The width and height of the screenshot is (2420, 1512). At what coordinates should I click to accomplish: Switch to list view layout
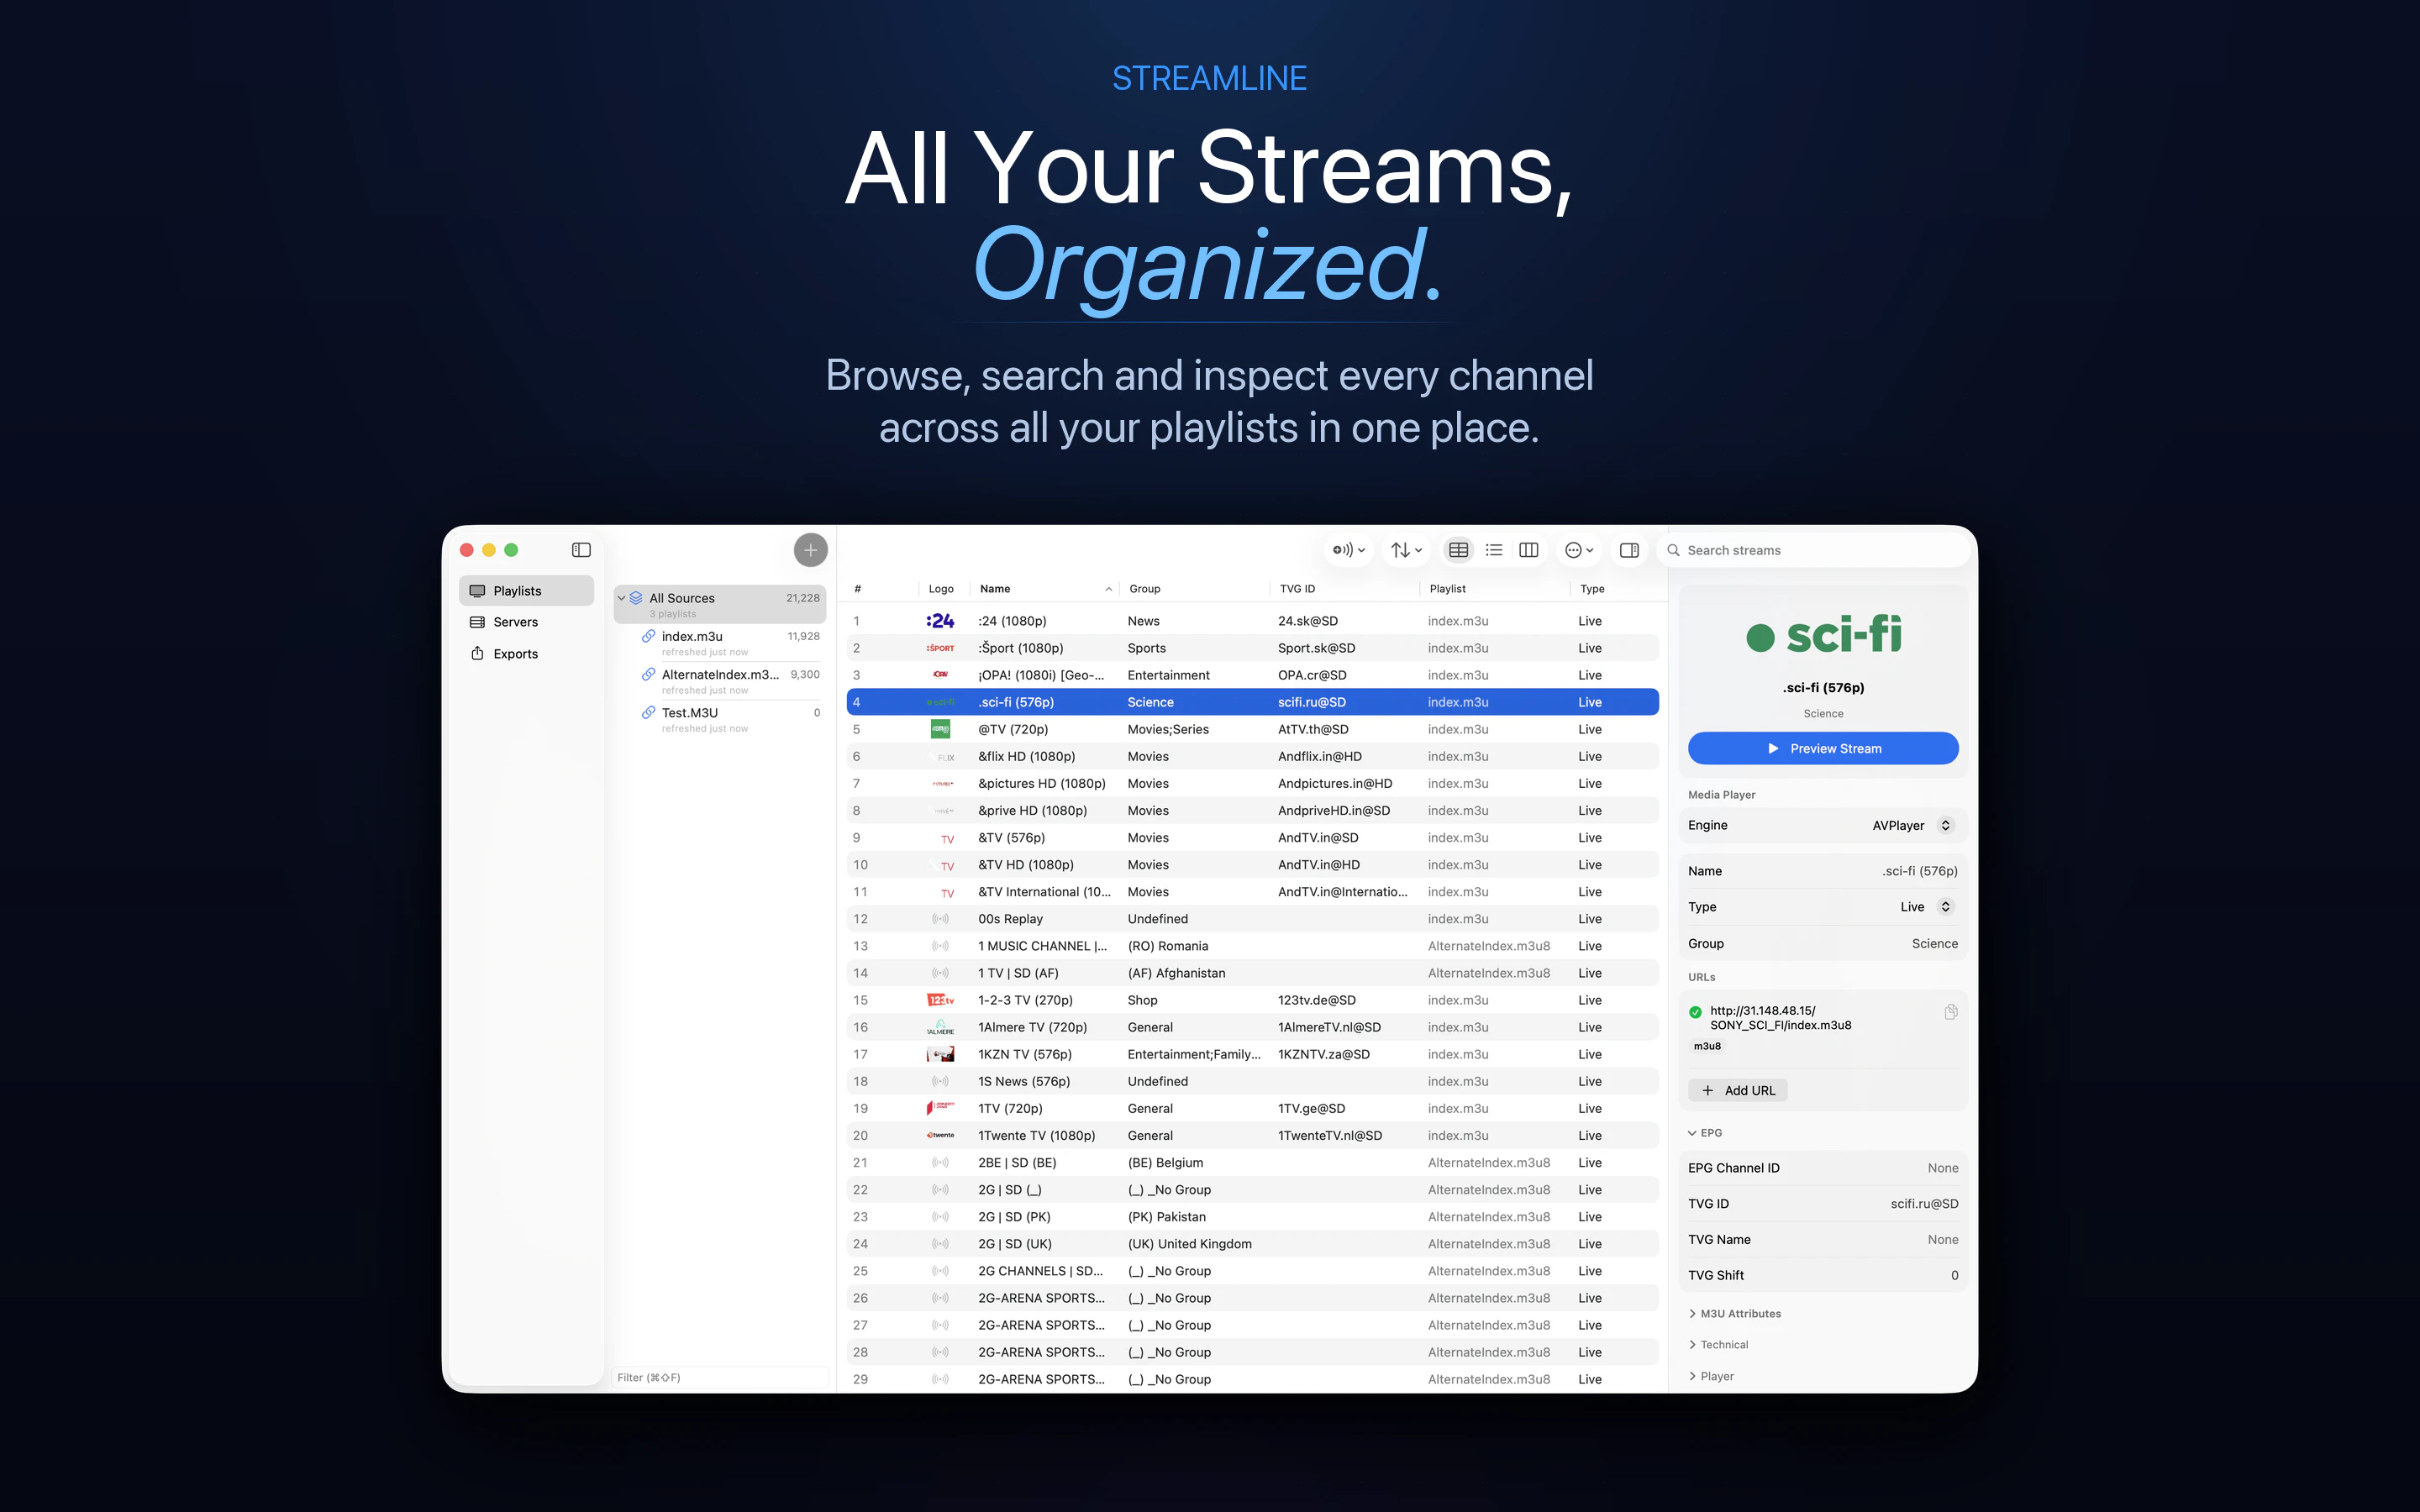click(1493, 549)
